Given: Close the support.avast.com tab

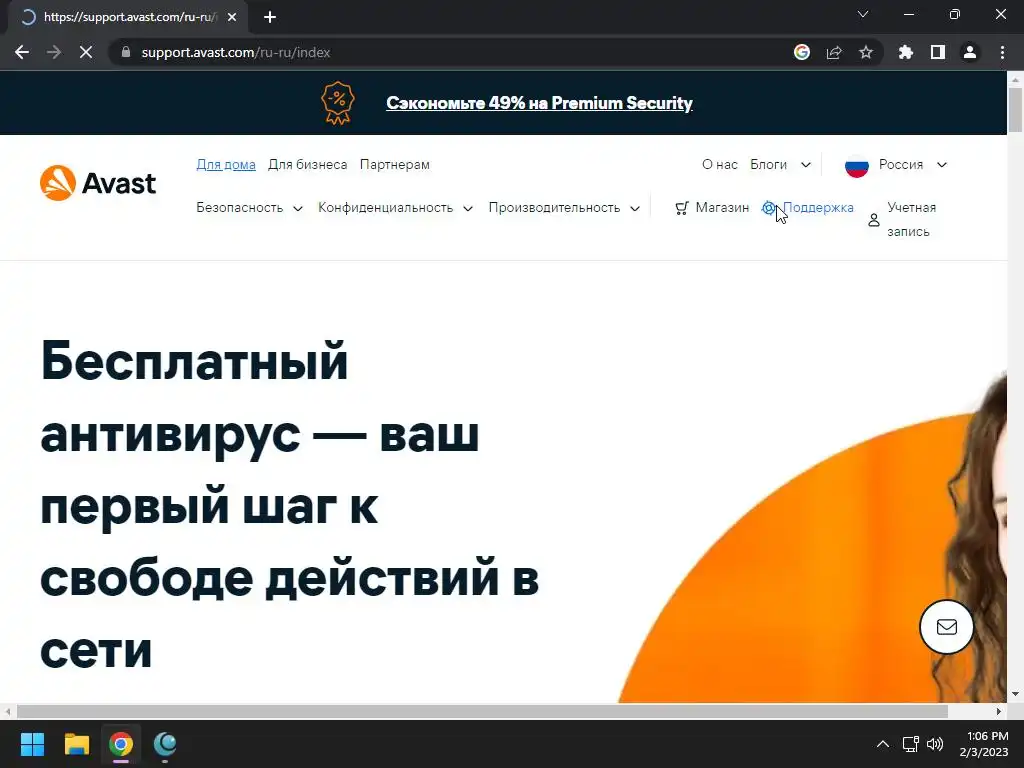Looking at the screenshot, I should pyautogui.click(x=232, y=17).
